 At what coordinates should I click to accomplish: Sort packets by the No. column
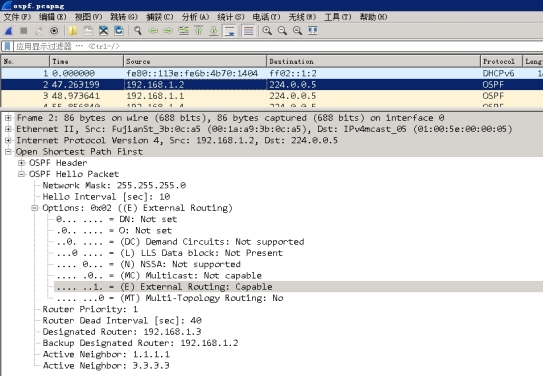[25, 61]
